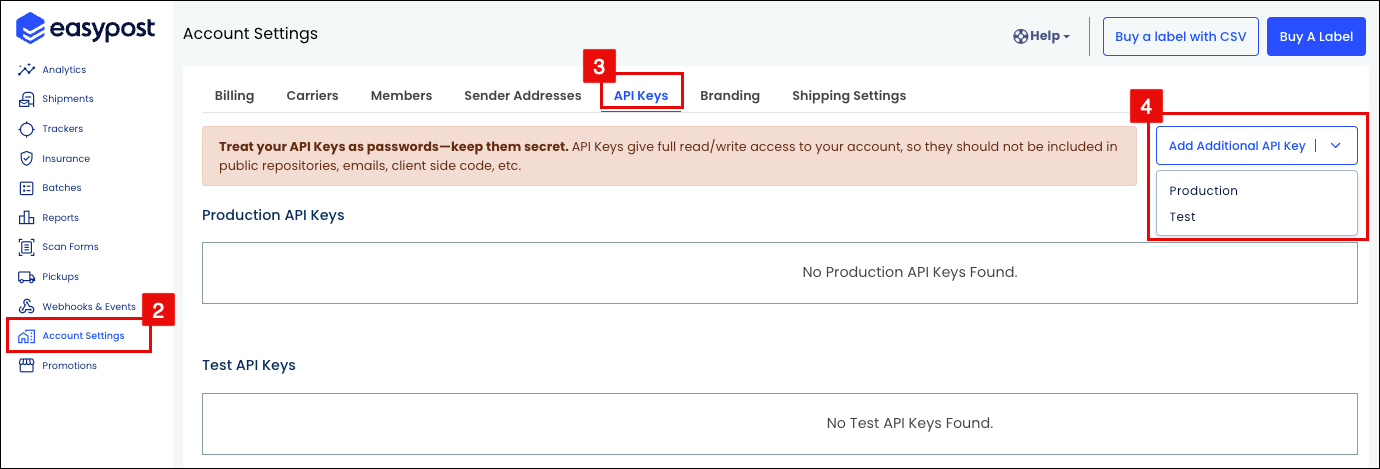This screenshot has width=1380, height=469.
Task: Open the Help dropdown menu
Action: [1041, 36]
